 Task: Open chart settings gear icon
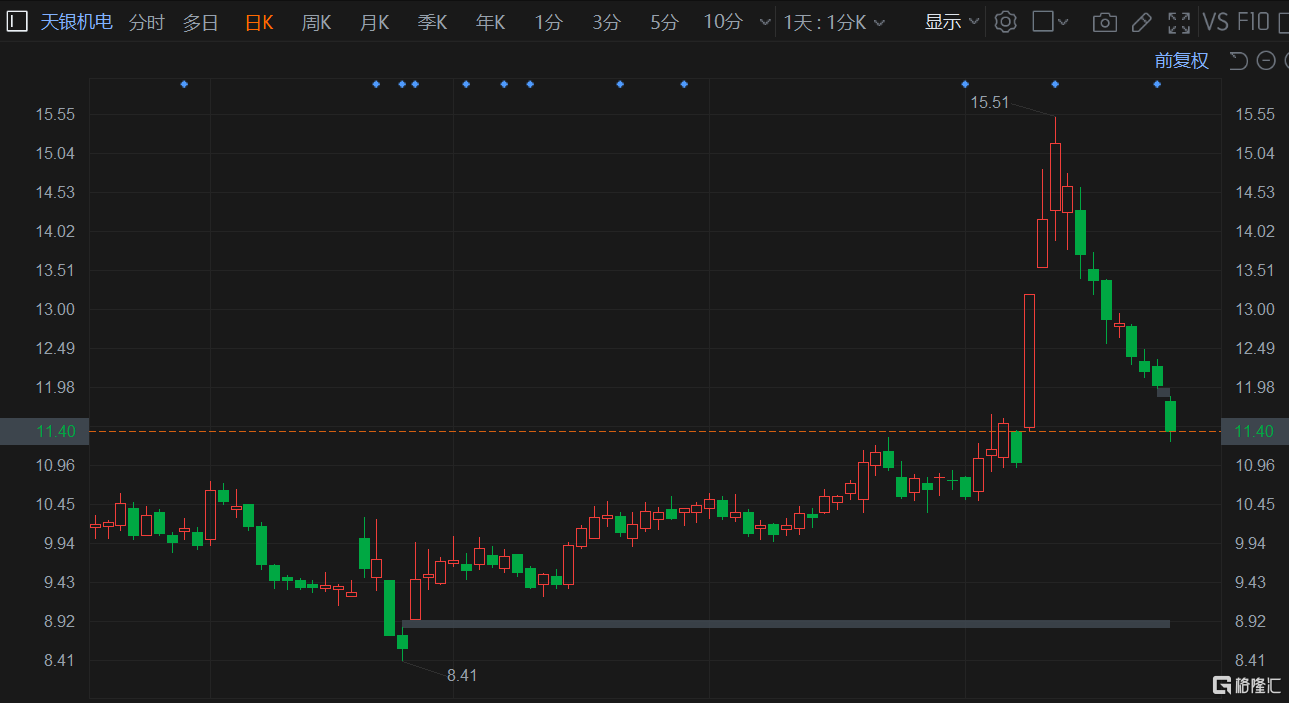coord(1006,22)
